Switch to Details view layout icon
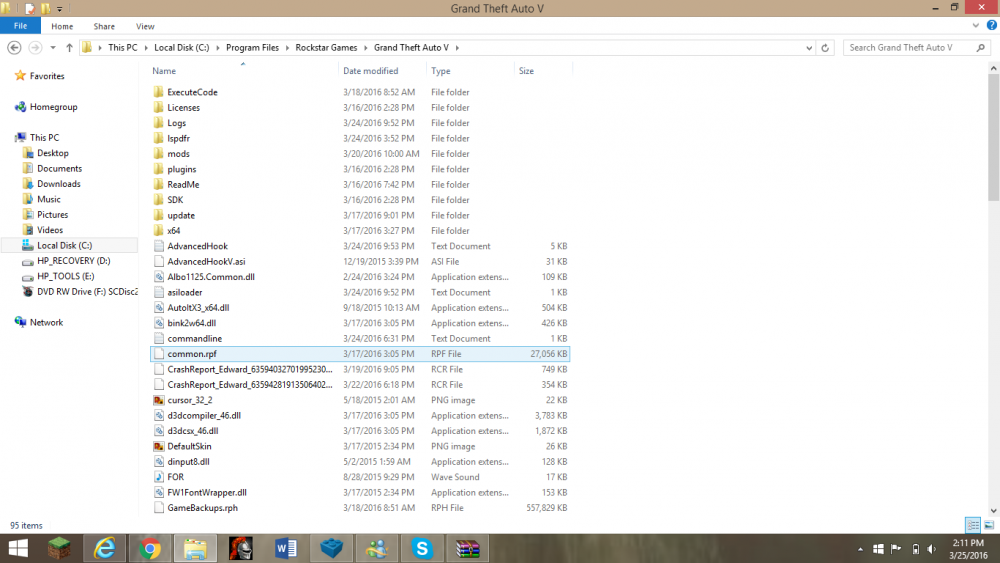The width and height of the screenshot is (1000, 563). click(x=973, y=525)
